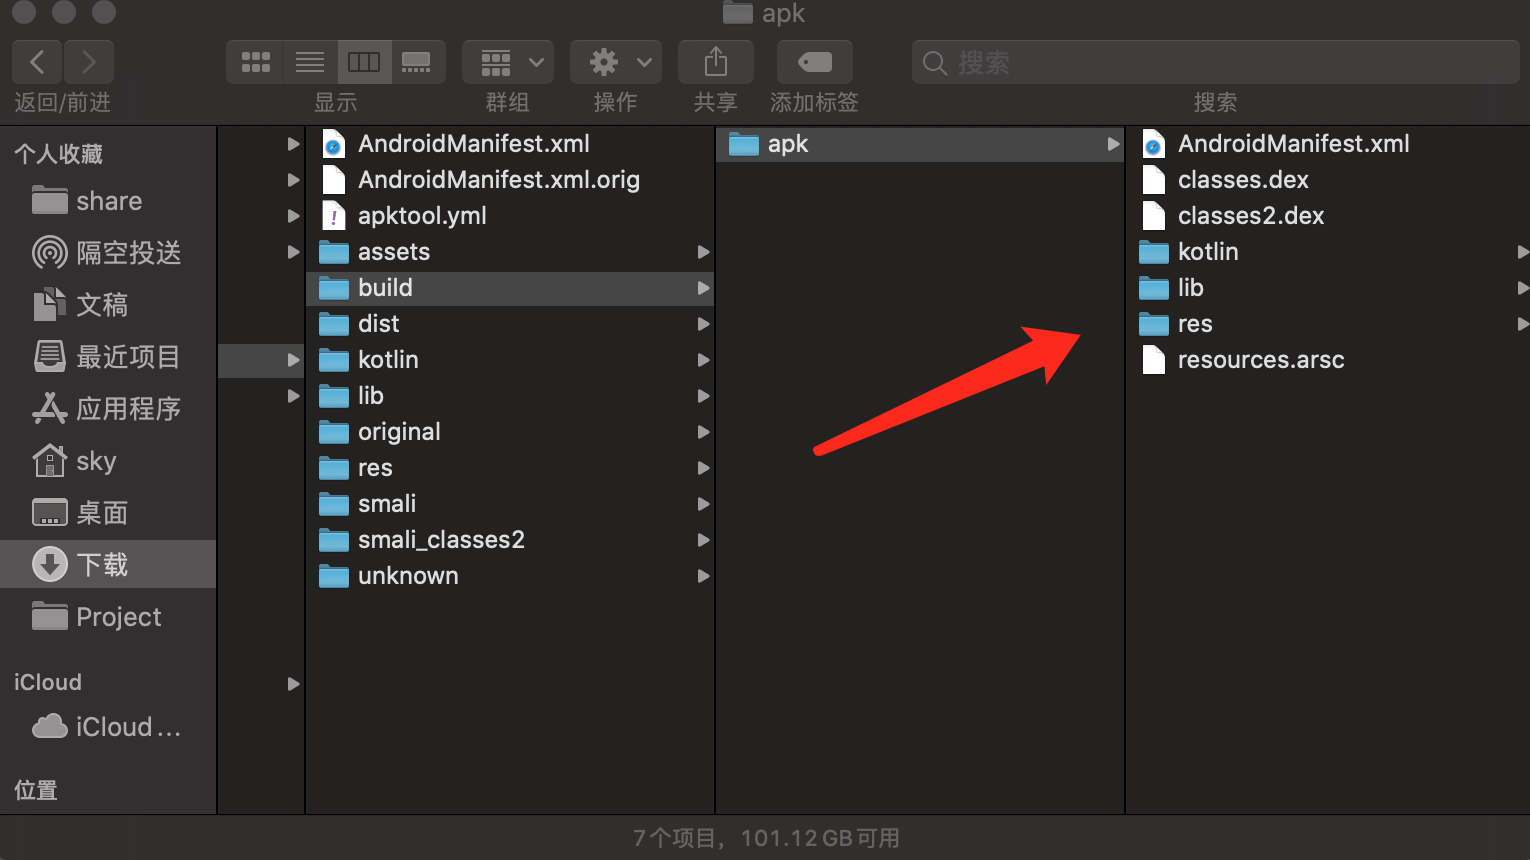Select the apk folder in build column
Image resolution: width=1530 pixels, height=860 pixels.
pos(920,144)
